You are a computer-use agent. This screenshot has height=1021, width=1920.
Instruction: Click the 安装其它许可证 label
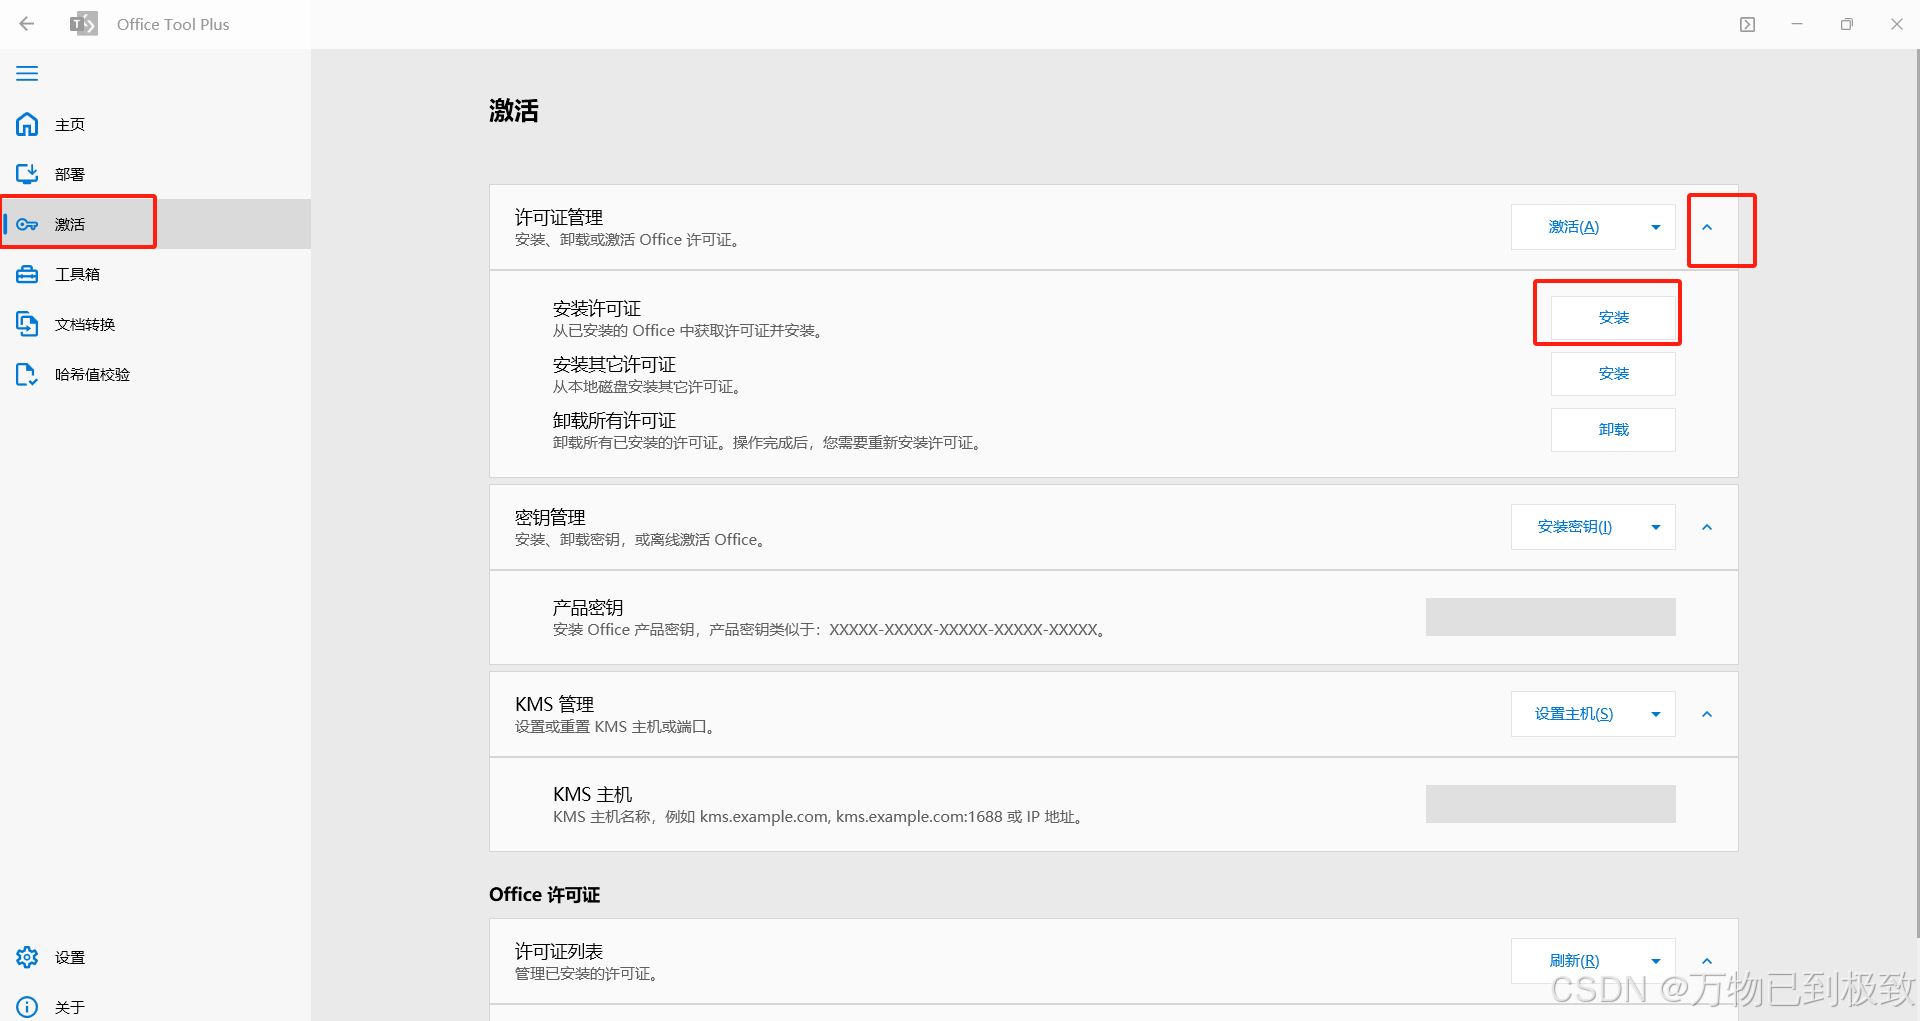614,364
